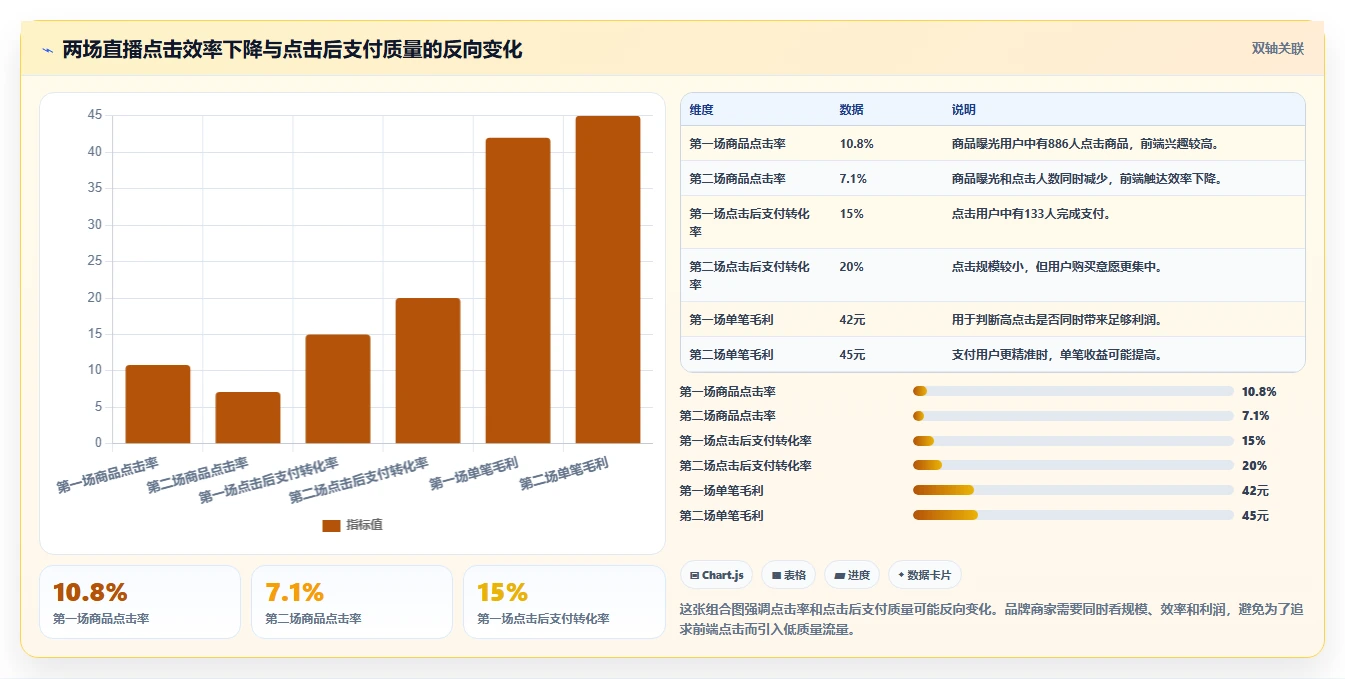1345x679 pixels.
Task: Click the description 点击用户中有133人完成支付
Action: point(1031,214)
